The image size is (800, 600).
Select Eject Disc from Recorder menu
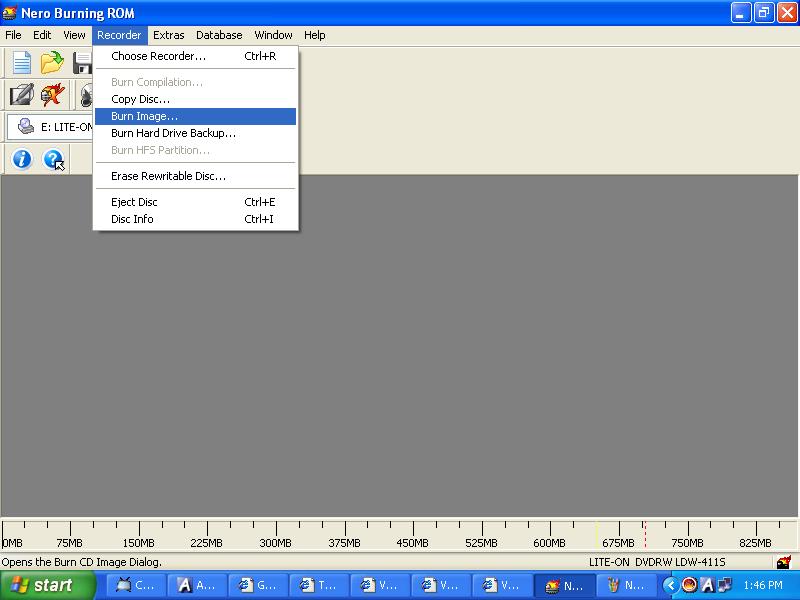tap(195, 202)
